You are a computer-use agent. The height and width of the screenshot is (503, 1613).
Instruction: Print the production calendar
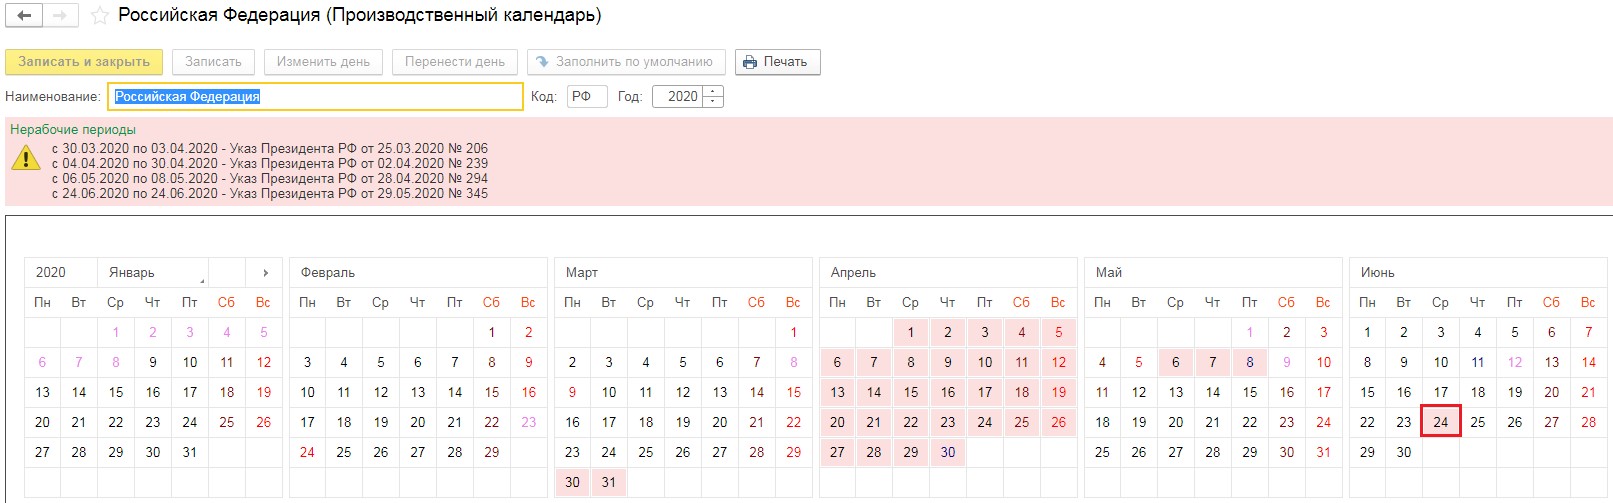tap(777, 62)
